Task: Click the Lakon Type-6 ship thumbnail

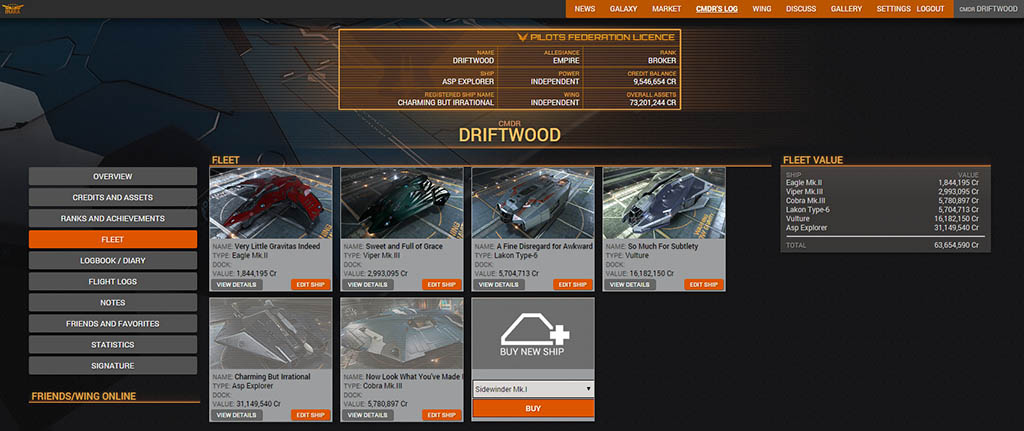Action: tap(533, 203)
